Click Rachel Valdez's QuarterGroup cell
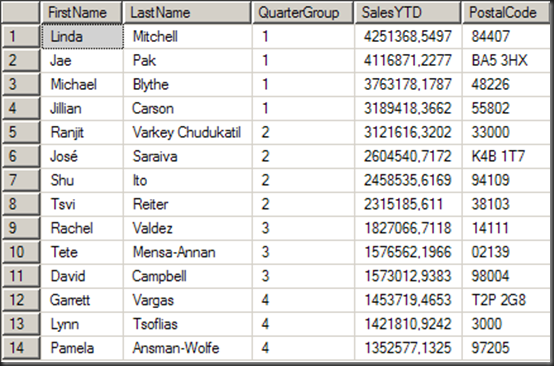The height and width of the screenshot is (366, 554). click(303, 228)
